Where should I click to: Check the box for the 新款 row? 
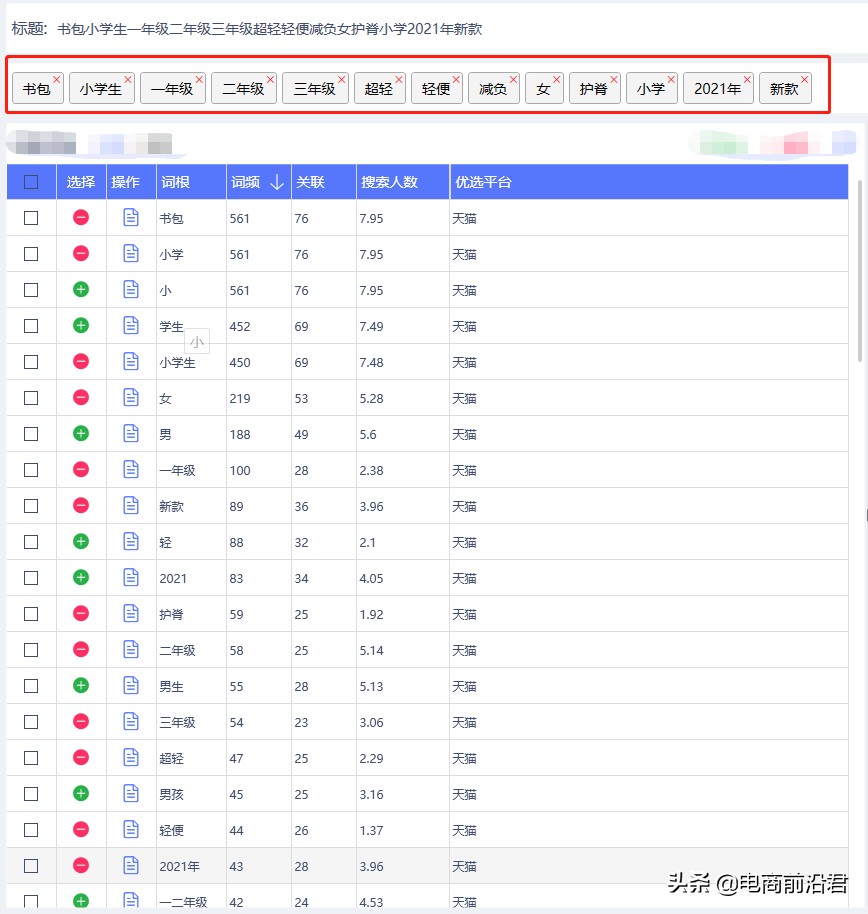coord(31,506)
